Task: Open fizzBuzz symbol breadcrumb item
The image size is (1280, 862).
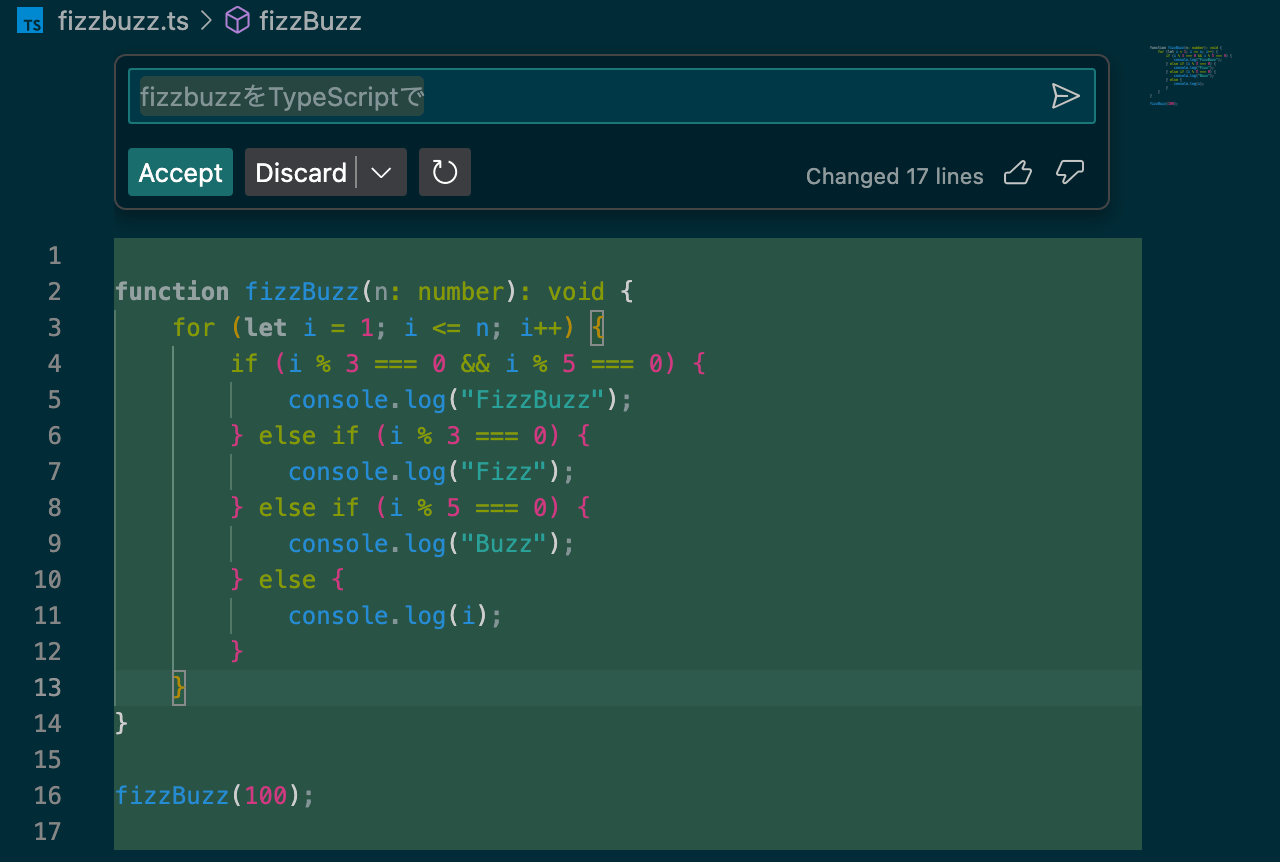Action: tap(310, 20)
